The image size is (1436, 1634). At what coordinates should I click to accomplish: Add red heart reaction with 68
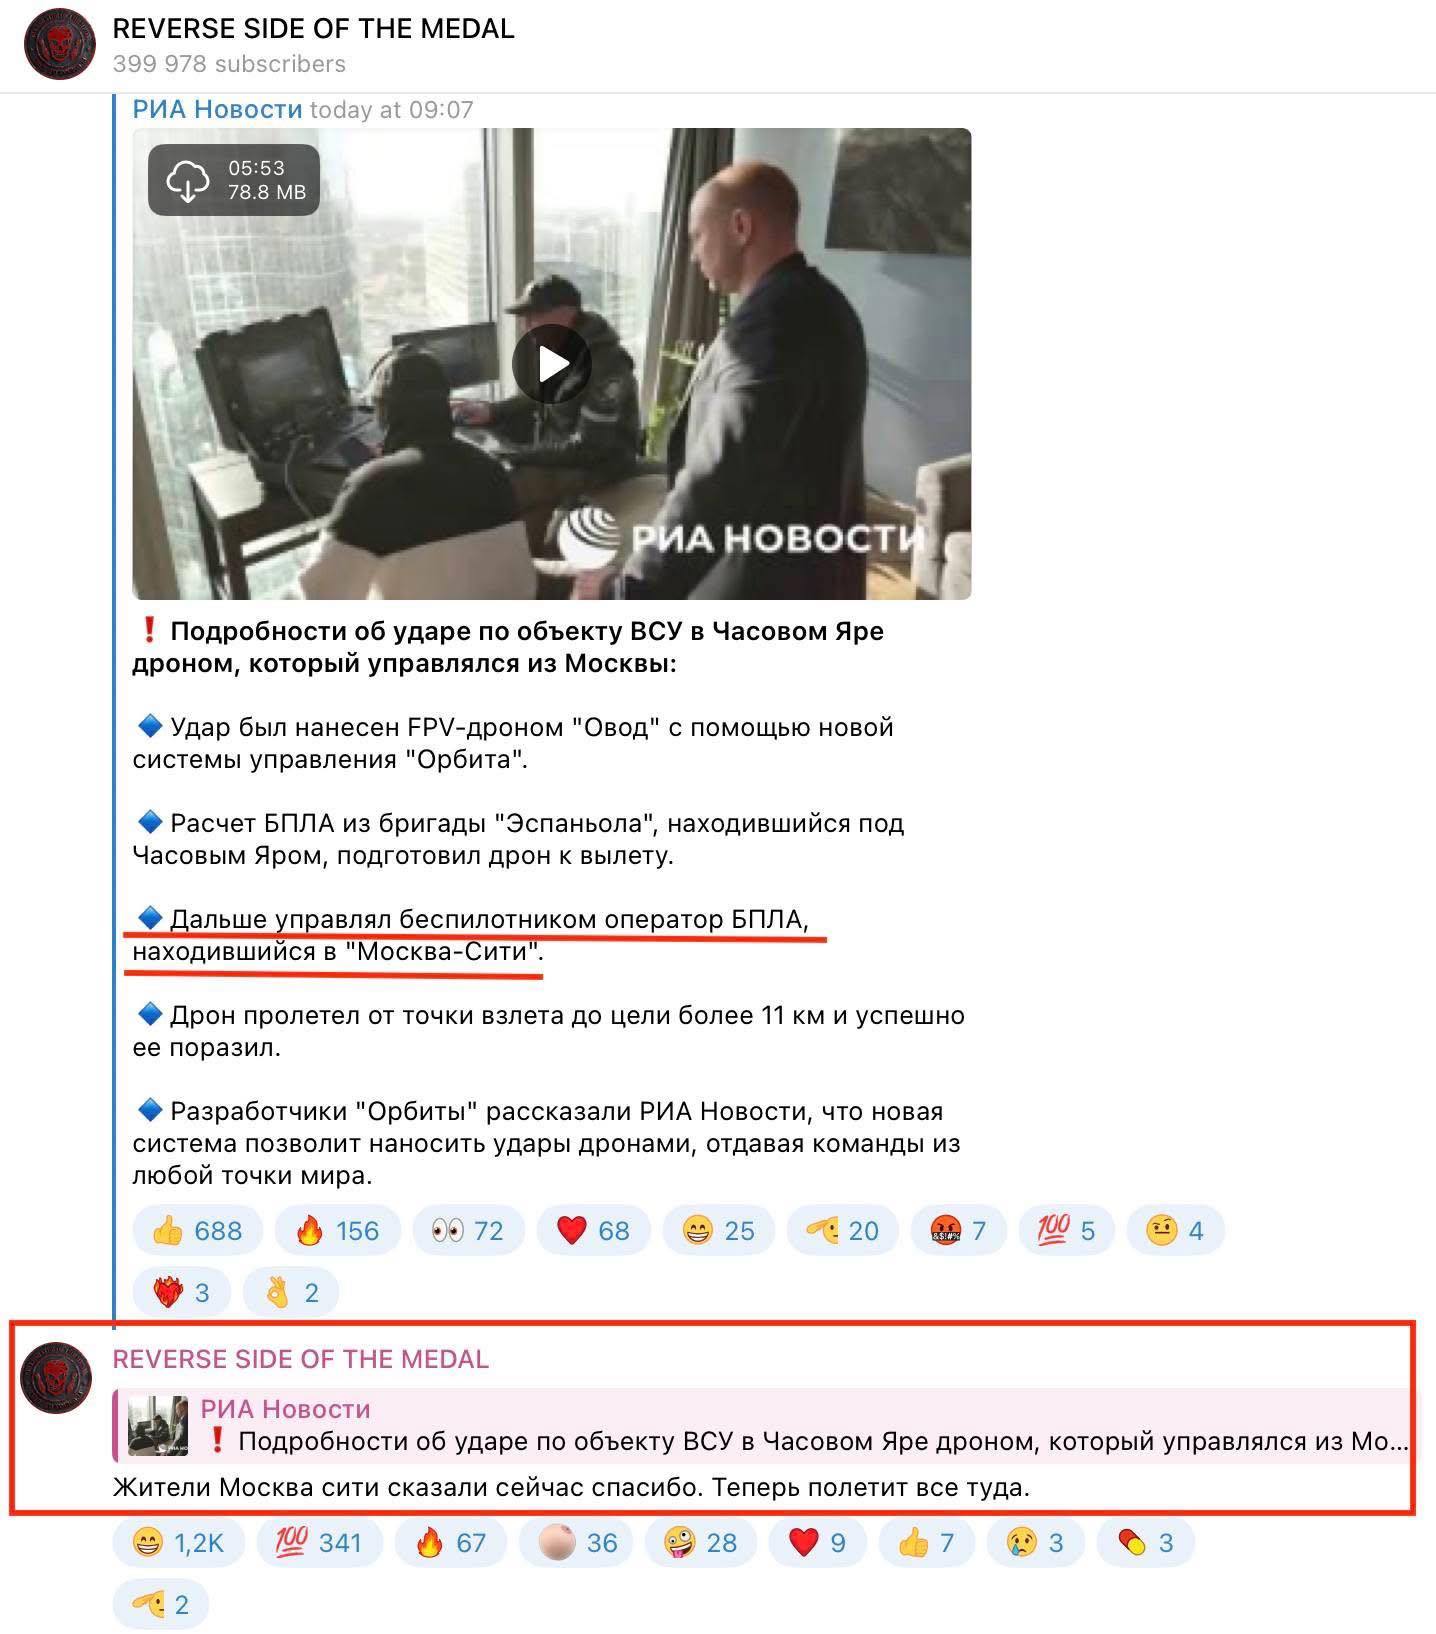tap(594, 1230)
